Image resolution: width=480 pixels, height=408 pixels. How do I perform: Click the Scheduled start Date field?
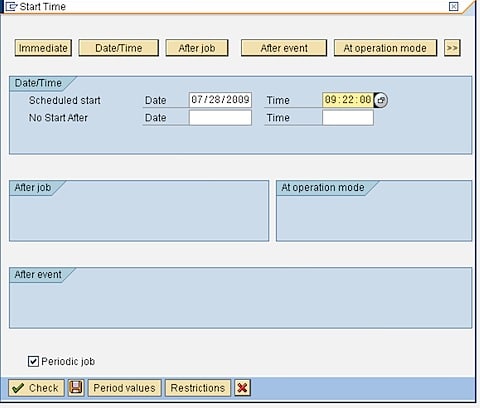click(220, 100)
